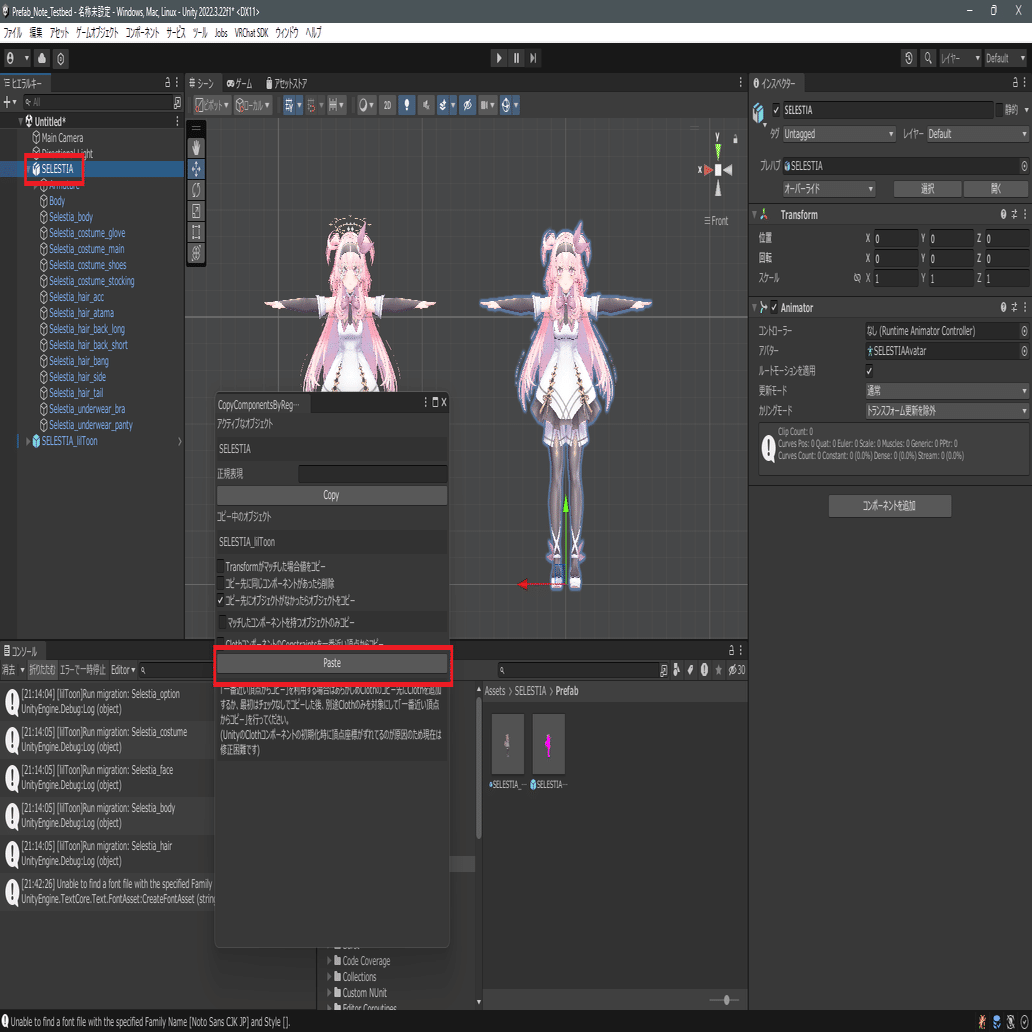Click the Add Component button

(890, 505)
